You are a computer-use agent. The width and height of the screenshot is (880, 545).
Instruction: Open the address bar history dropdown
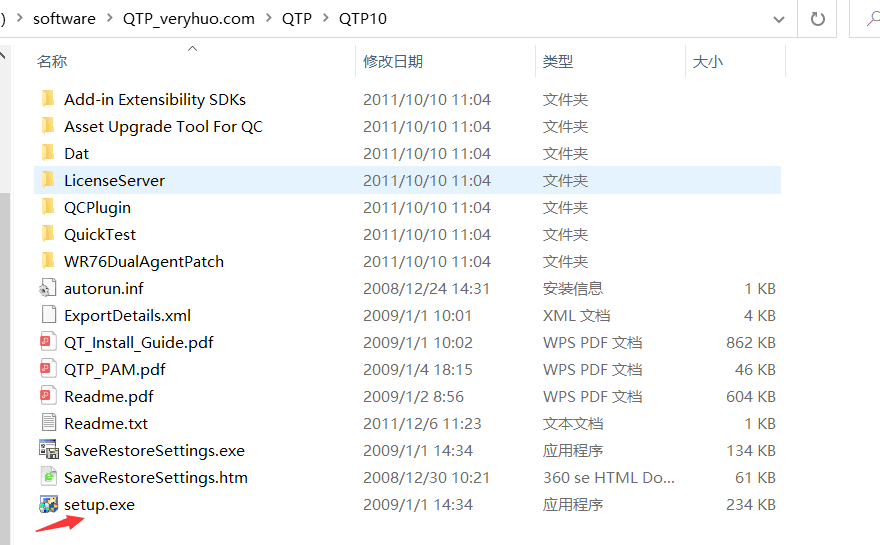point(778,20)
